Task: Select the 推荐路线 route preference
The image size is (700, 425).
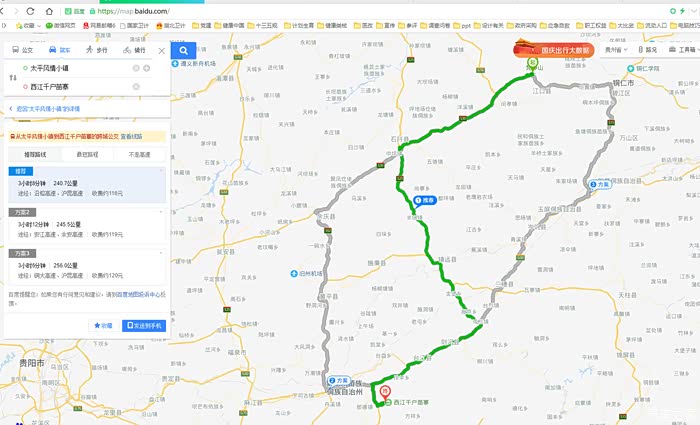Action: (x=35, y=154)
